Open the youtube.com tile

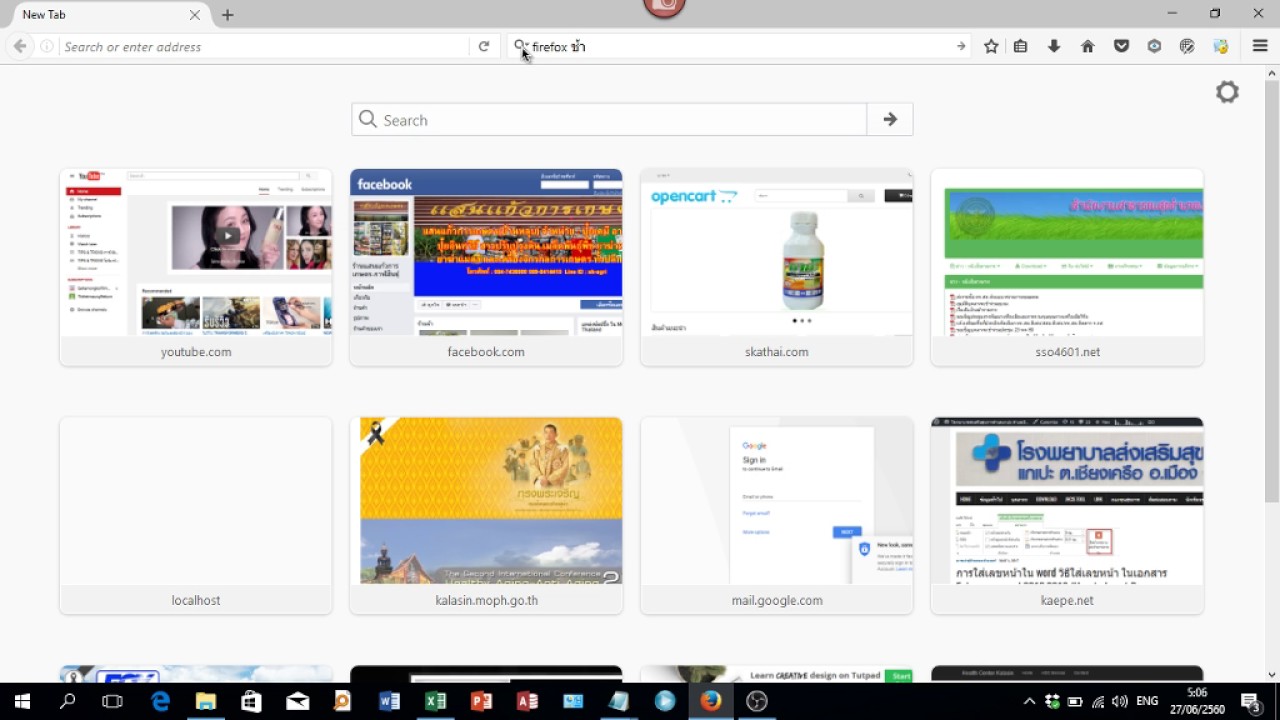tap(196, 267)
